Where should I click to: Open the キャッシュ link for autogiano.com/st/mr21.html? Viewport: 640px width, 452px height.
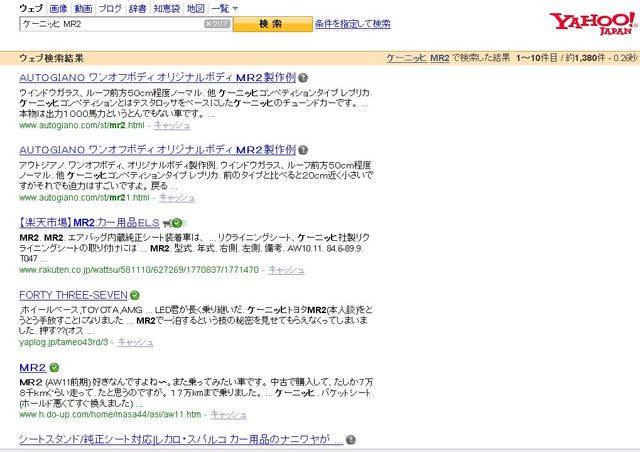coord(177,198)
